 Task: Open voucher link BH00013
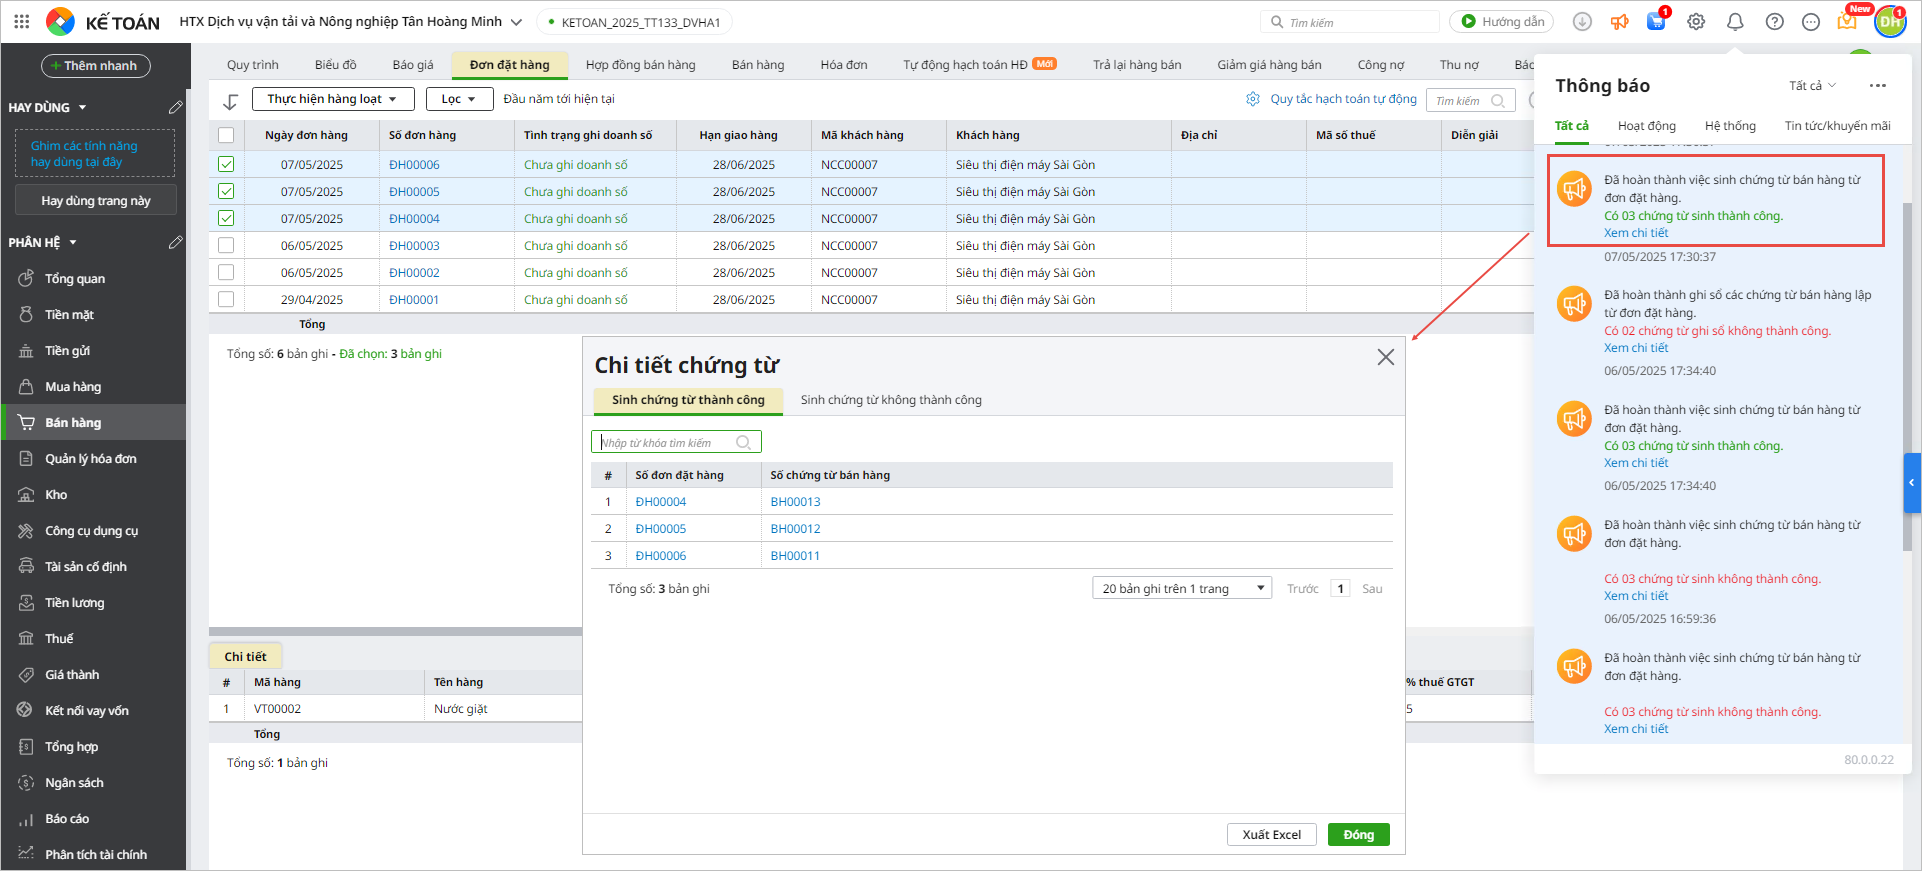pos(795,502)
